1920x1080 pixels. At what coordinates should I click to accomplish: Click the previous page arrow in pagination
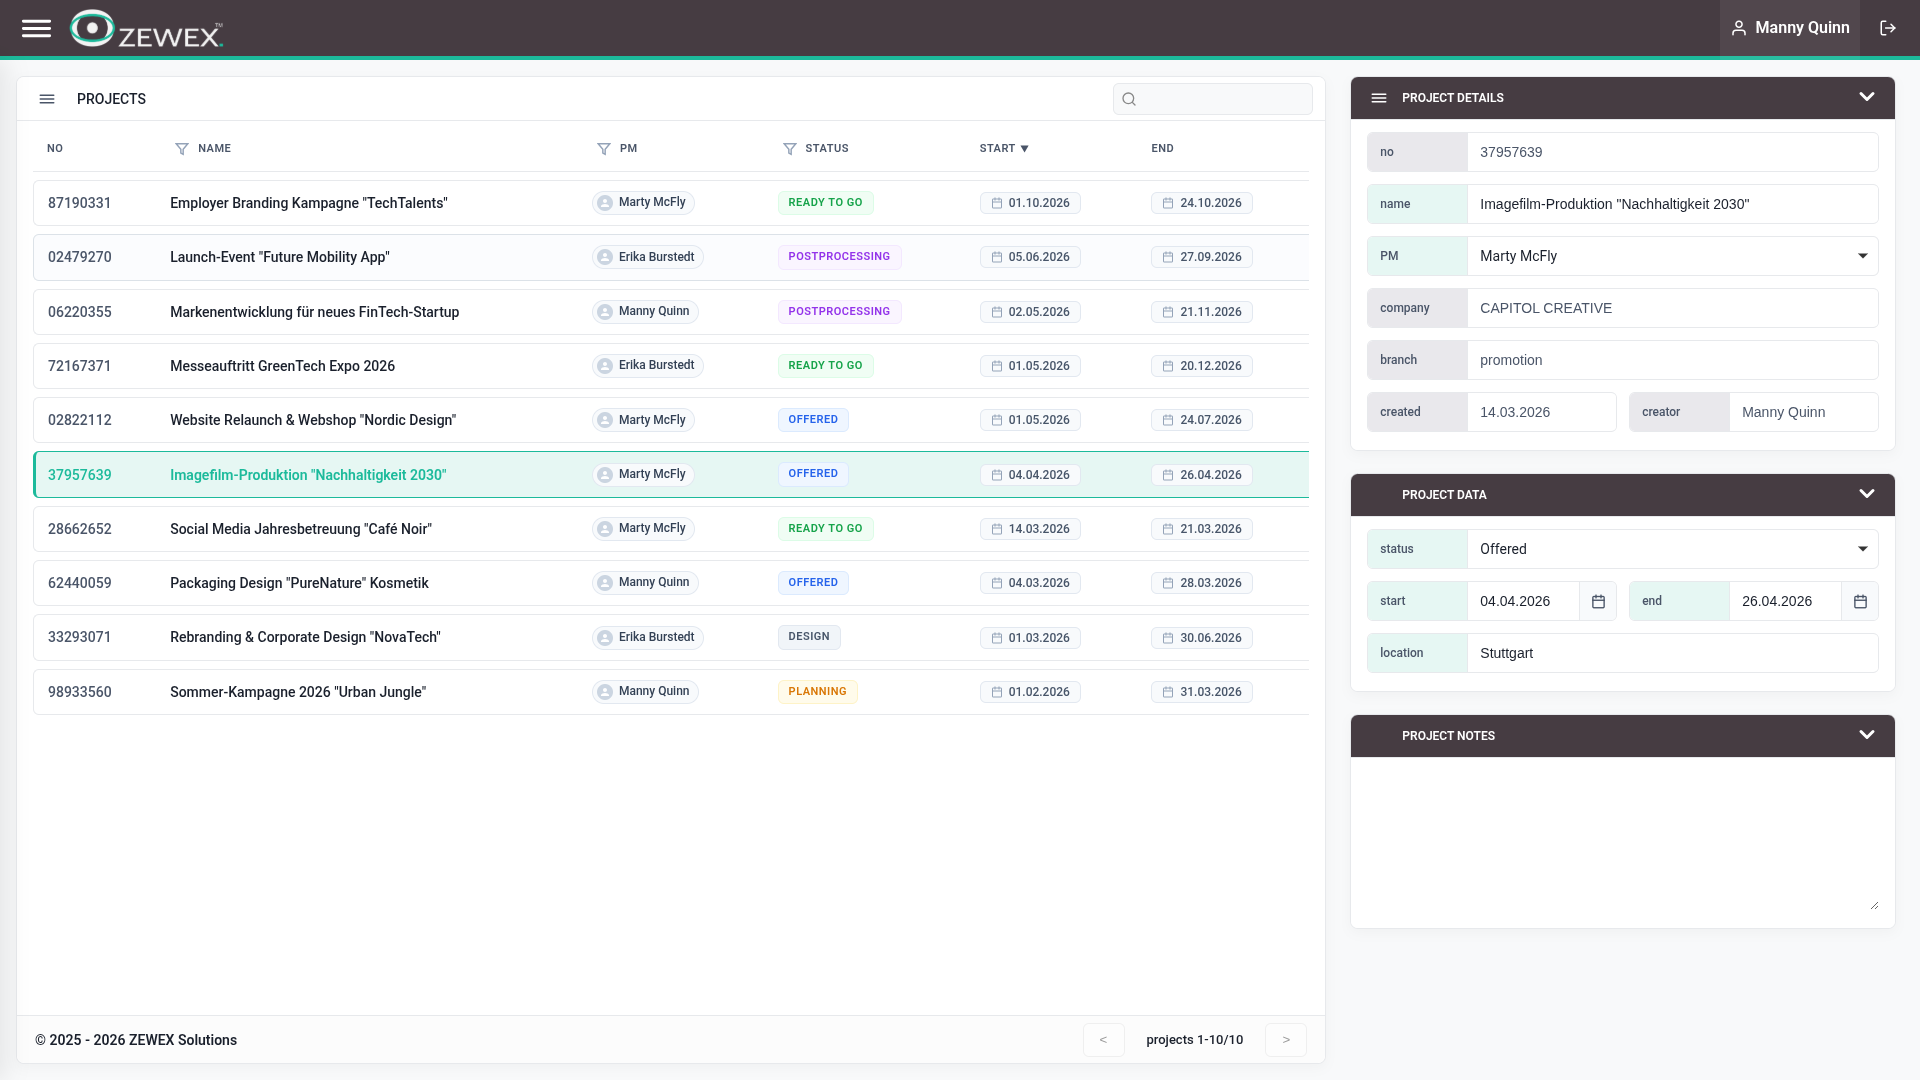tap(1103, 1039)
